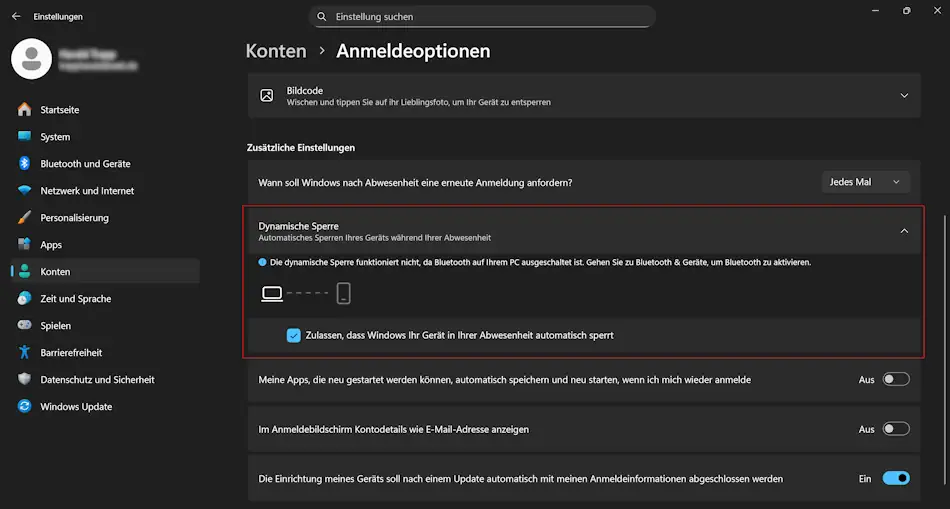Screen dimensions: 950x509
Task: Open Barrierefreiheit settings
Action: pos(105,353)
